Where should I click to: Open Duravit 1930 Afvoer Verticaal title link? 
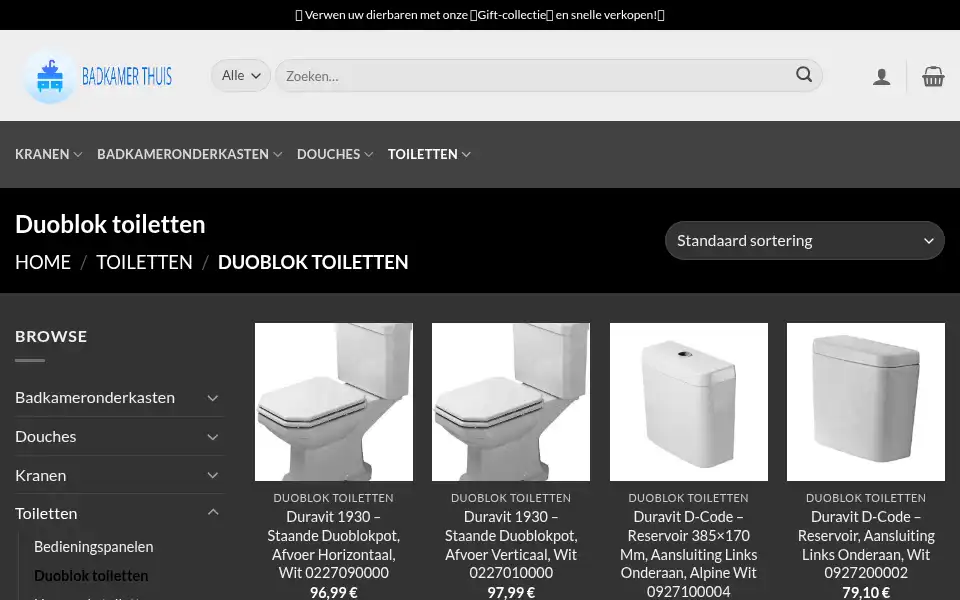pos(511,545)
